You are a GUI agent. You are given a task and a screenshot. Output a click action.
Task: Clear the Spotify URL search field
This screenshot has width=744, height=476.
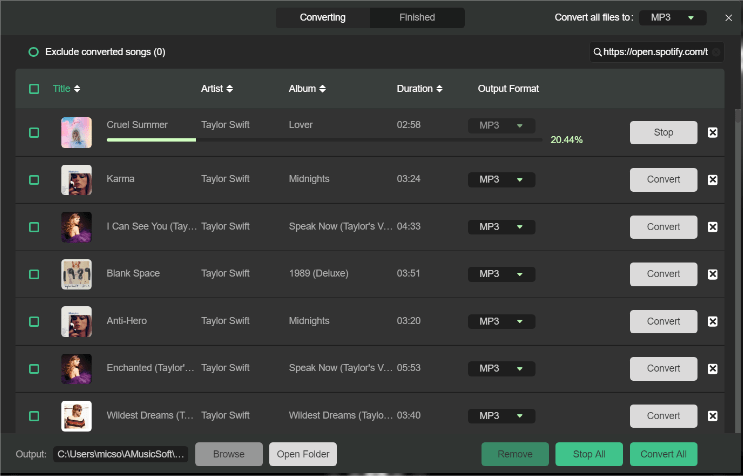pos(716,52)
